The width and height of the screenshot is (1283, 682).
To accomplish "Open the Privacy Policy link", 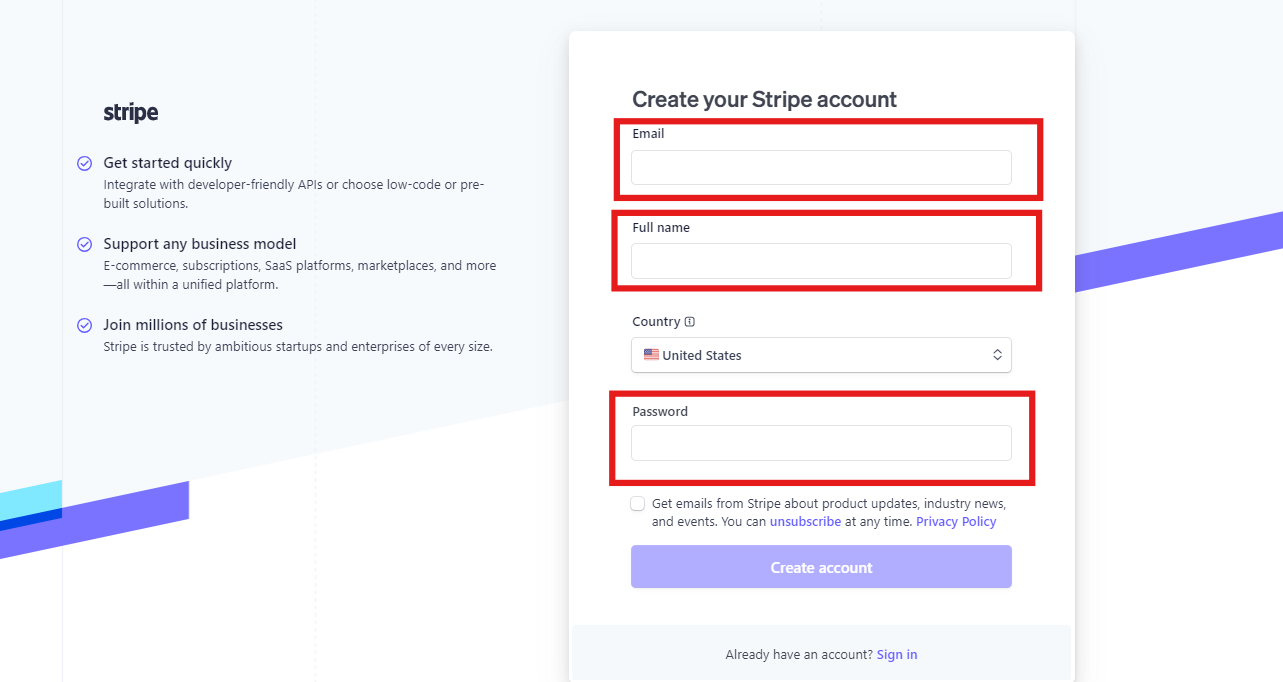I will pos(956,522).
